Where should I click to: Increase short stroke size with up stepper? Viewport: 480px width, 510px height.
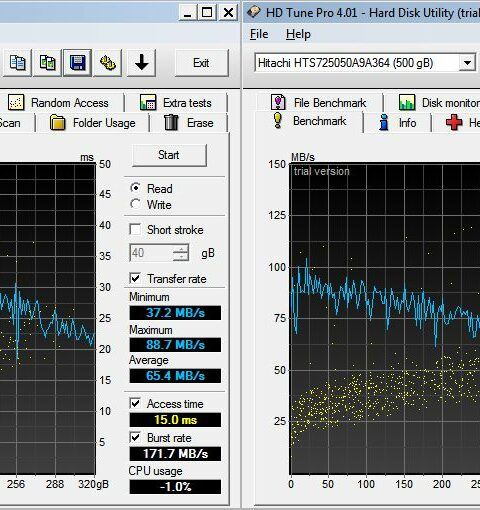[181, 249]
